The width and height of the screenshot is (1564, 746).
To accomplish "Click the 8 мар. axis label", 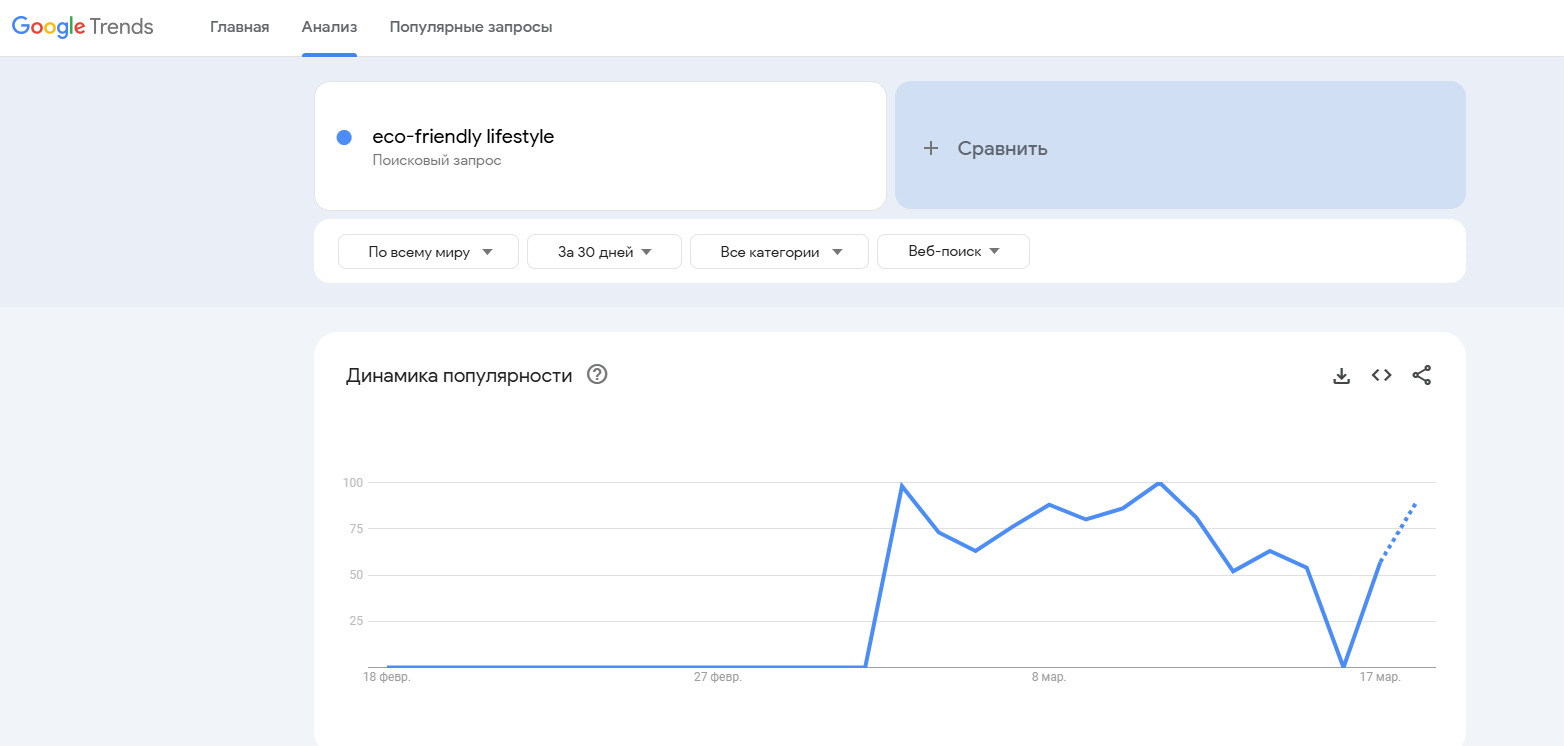I will (1049, 678).
